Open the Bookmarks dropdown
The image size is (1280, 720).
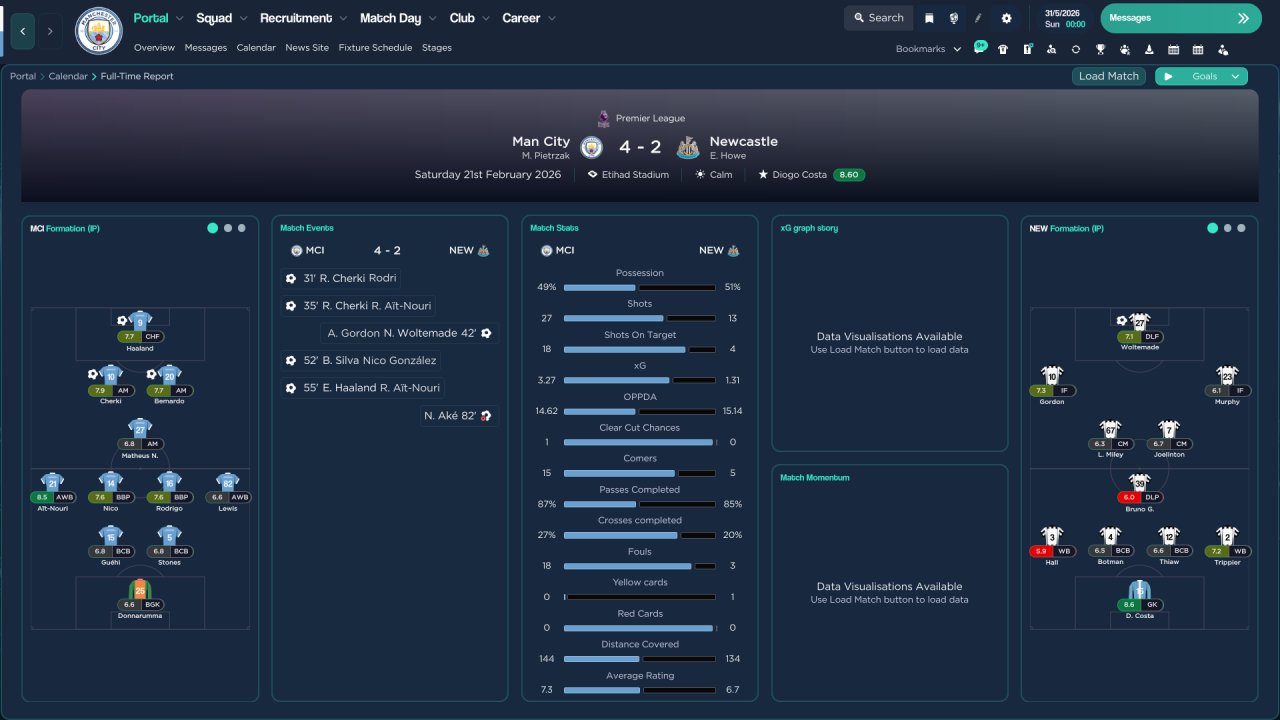point(929,49)
